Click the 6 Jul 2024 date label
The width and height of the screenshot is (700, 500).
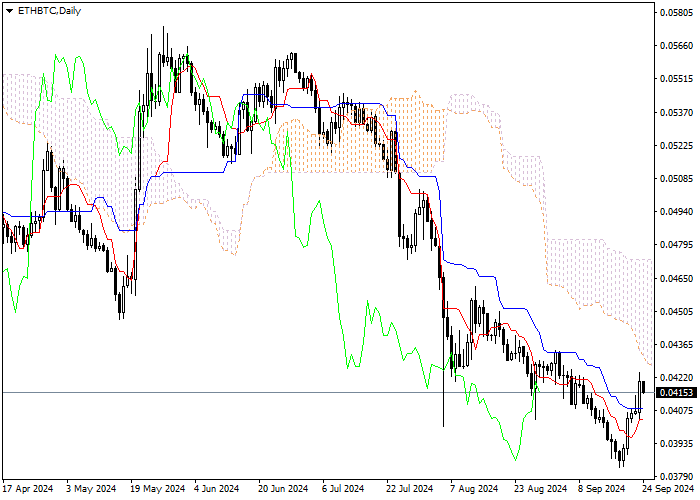tap(343, 489)
